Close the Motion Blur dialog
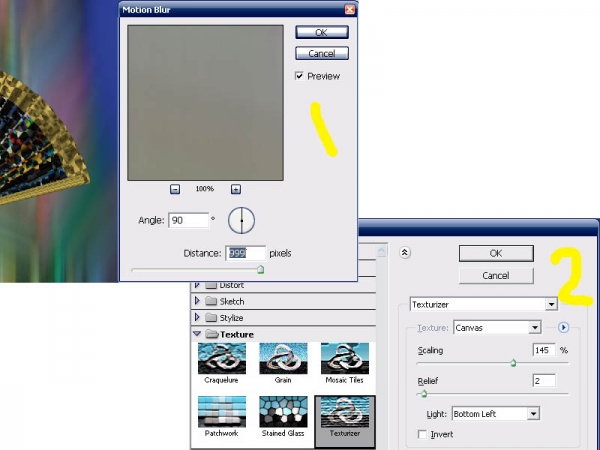Viewport: 600px width, 450px height. [x=350, y=10]
